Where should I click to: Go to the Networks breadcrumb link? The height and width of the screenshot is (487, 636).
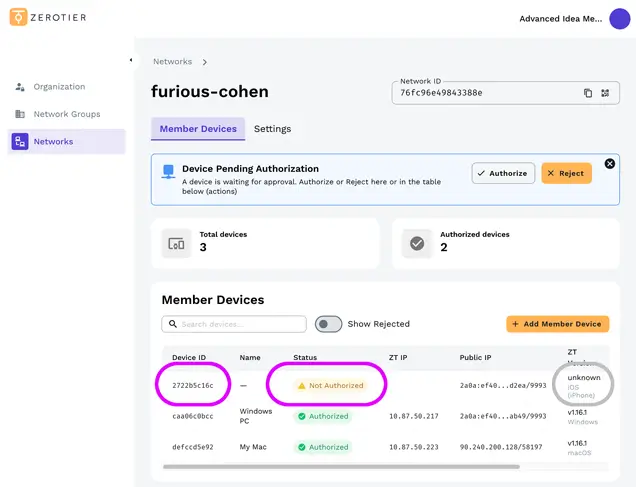(x=172, y=62)
